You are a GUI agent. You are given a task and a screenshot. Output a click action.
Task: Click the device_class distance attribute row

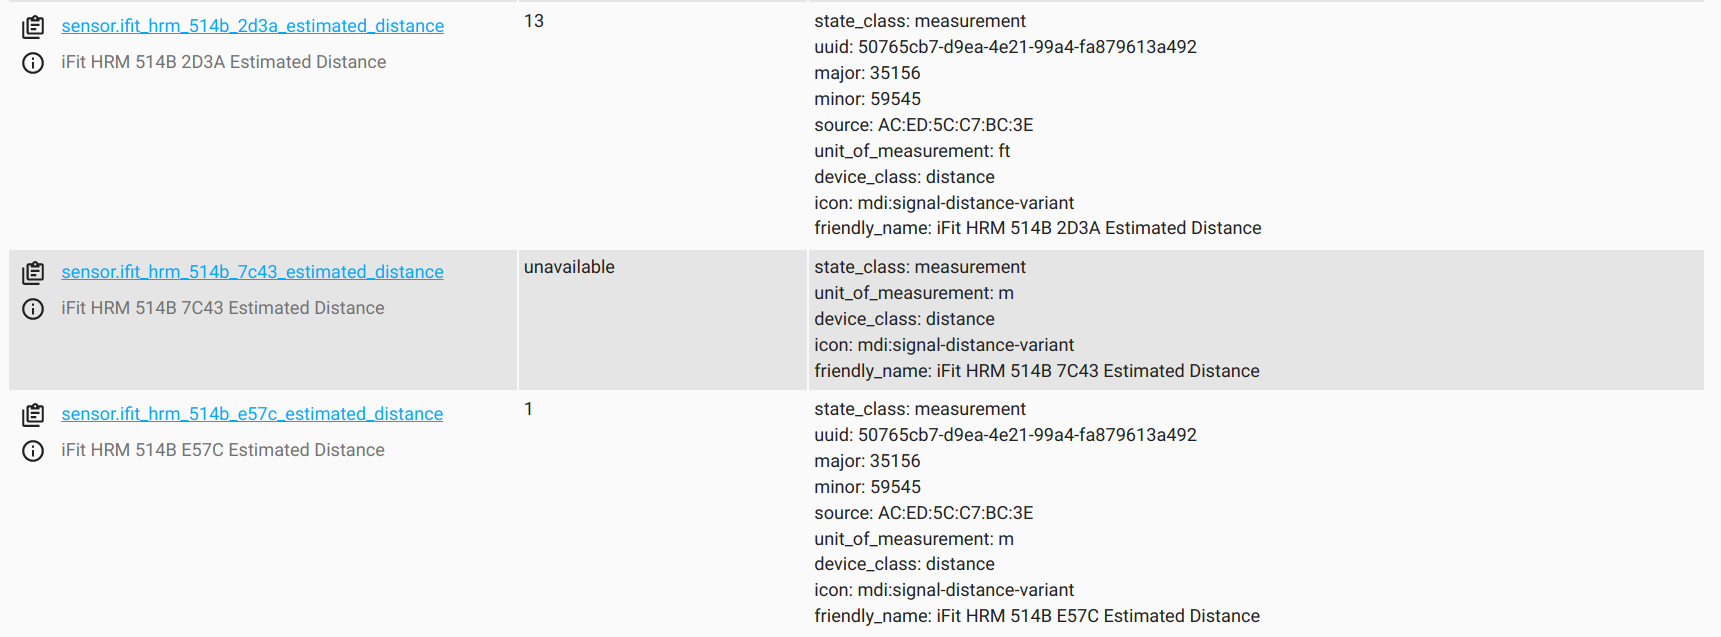pyautogui.click(x=903, y=176)
